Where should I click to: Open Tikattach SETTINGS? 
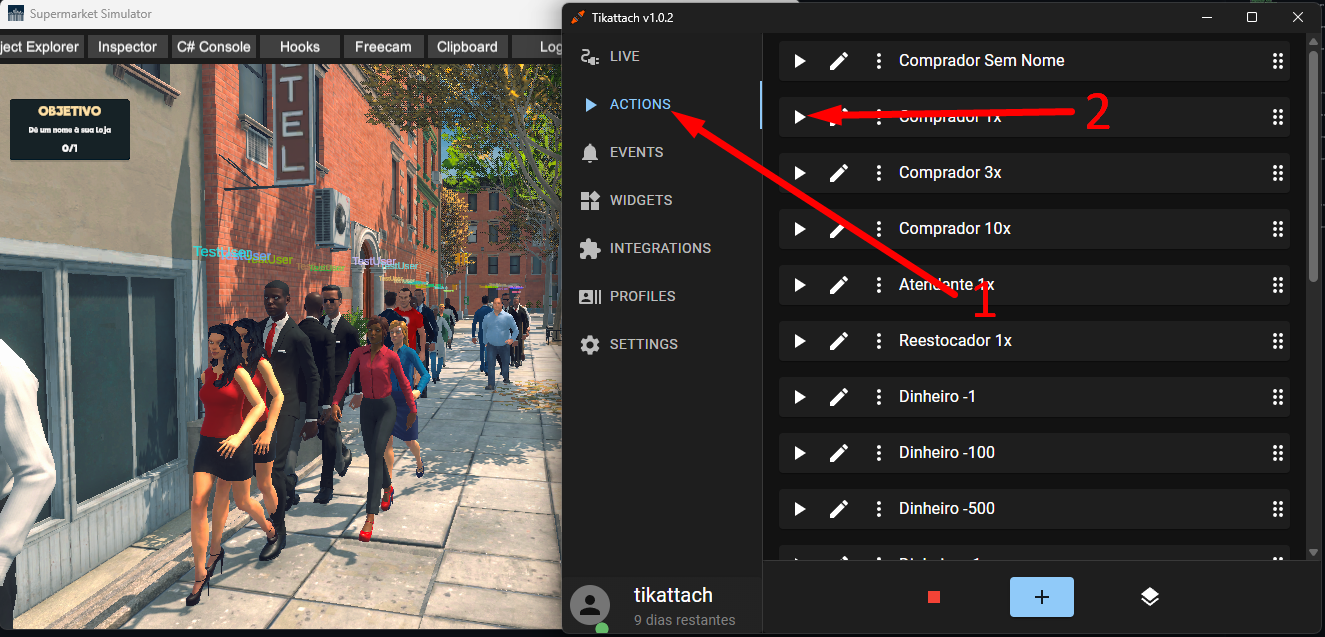(x=662, y=344)
